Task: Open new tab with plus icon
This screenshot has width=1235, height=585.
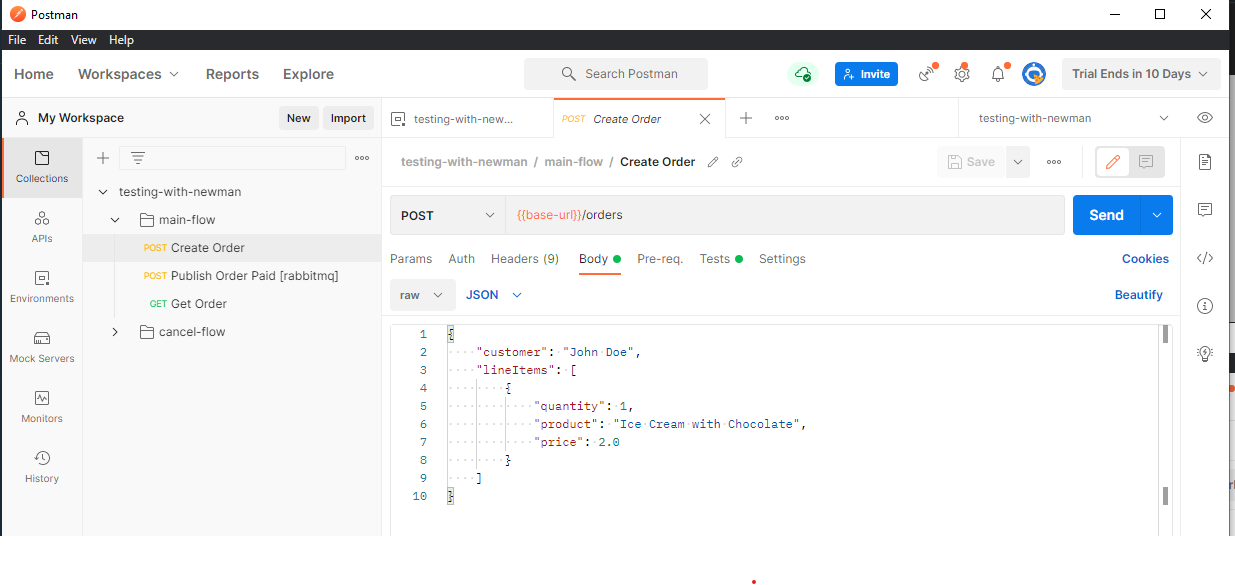Action: tap(746, 118)
